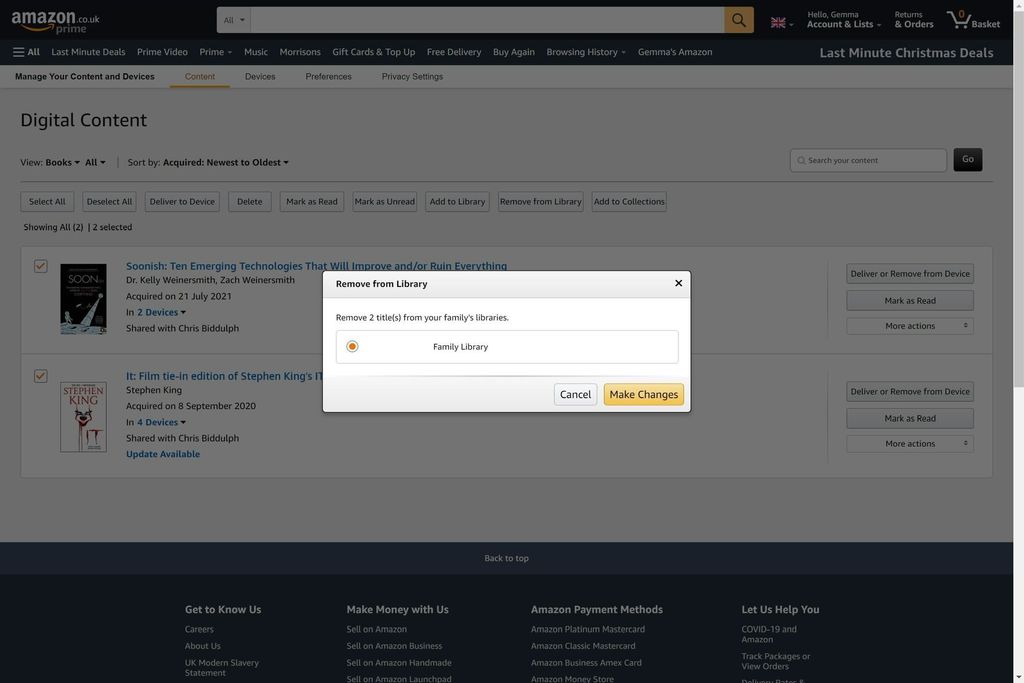Open the UK flag language selector

point(782,23)
